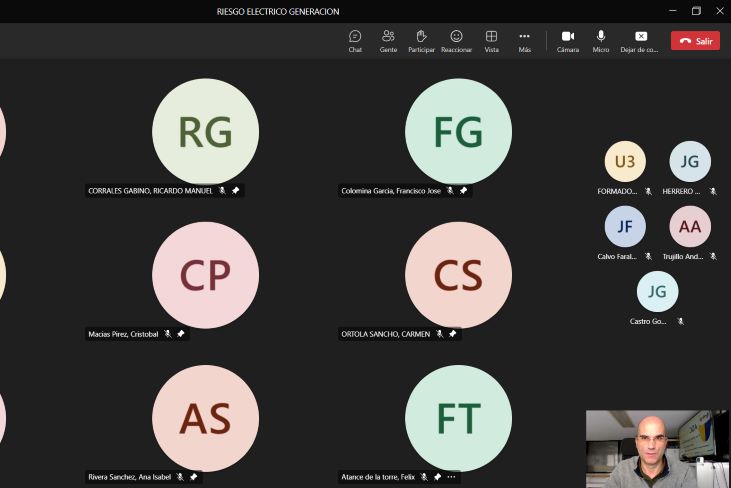Select the CP avatar circle
731x488 pixels.
[x=206, y=275]
